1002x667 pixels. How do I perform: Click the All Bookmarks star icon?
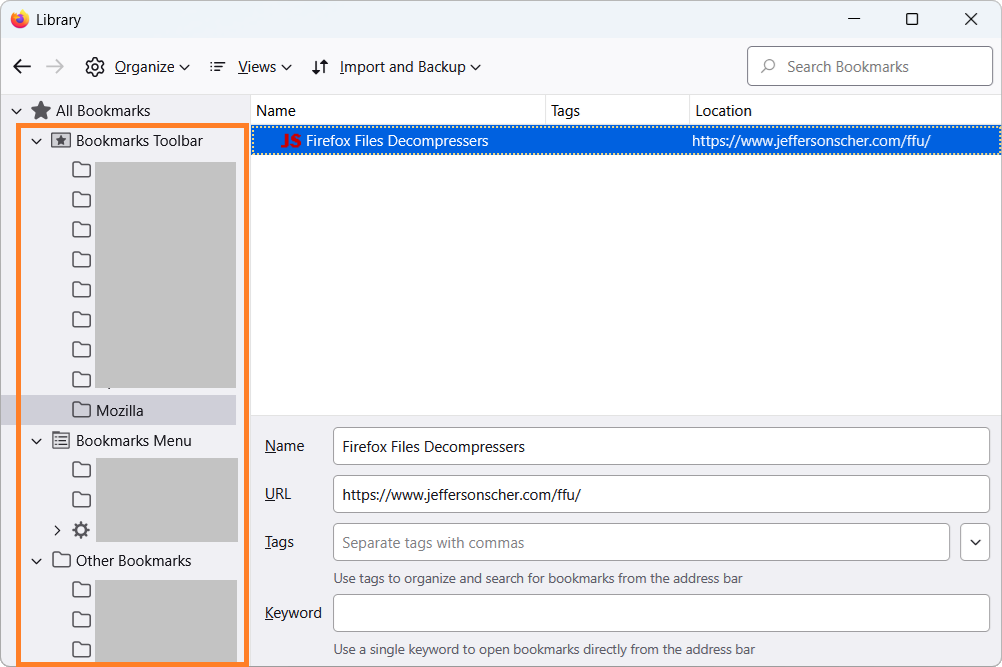(41, 111)
